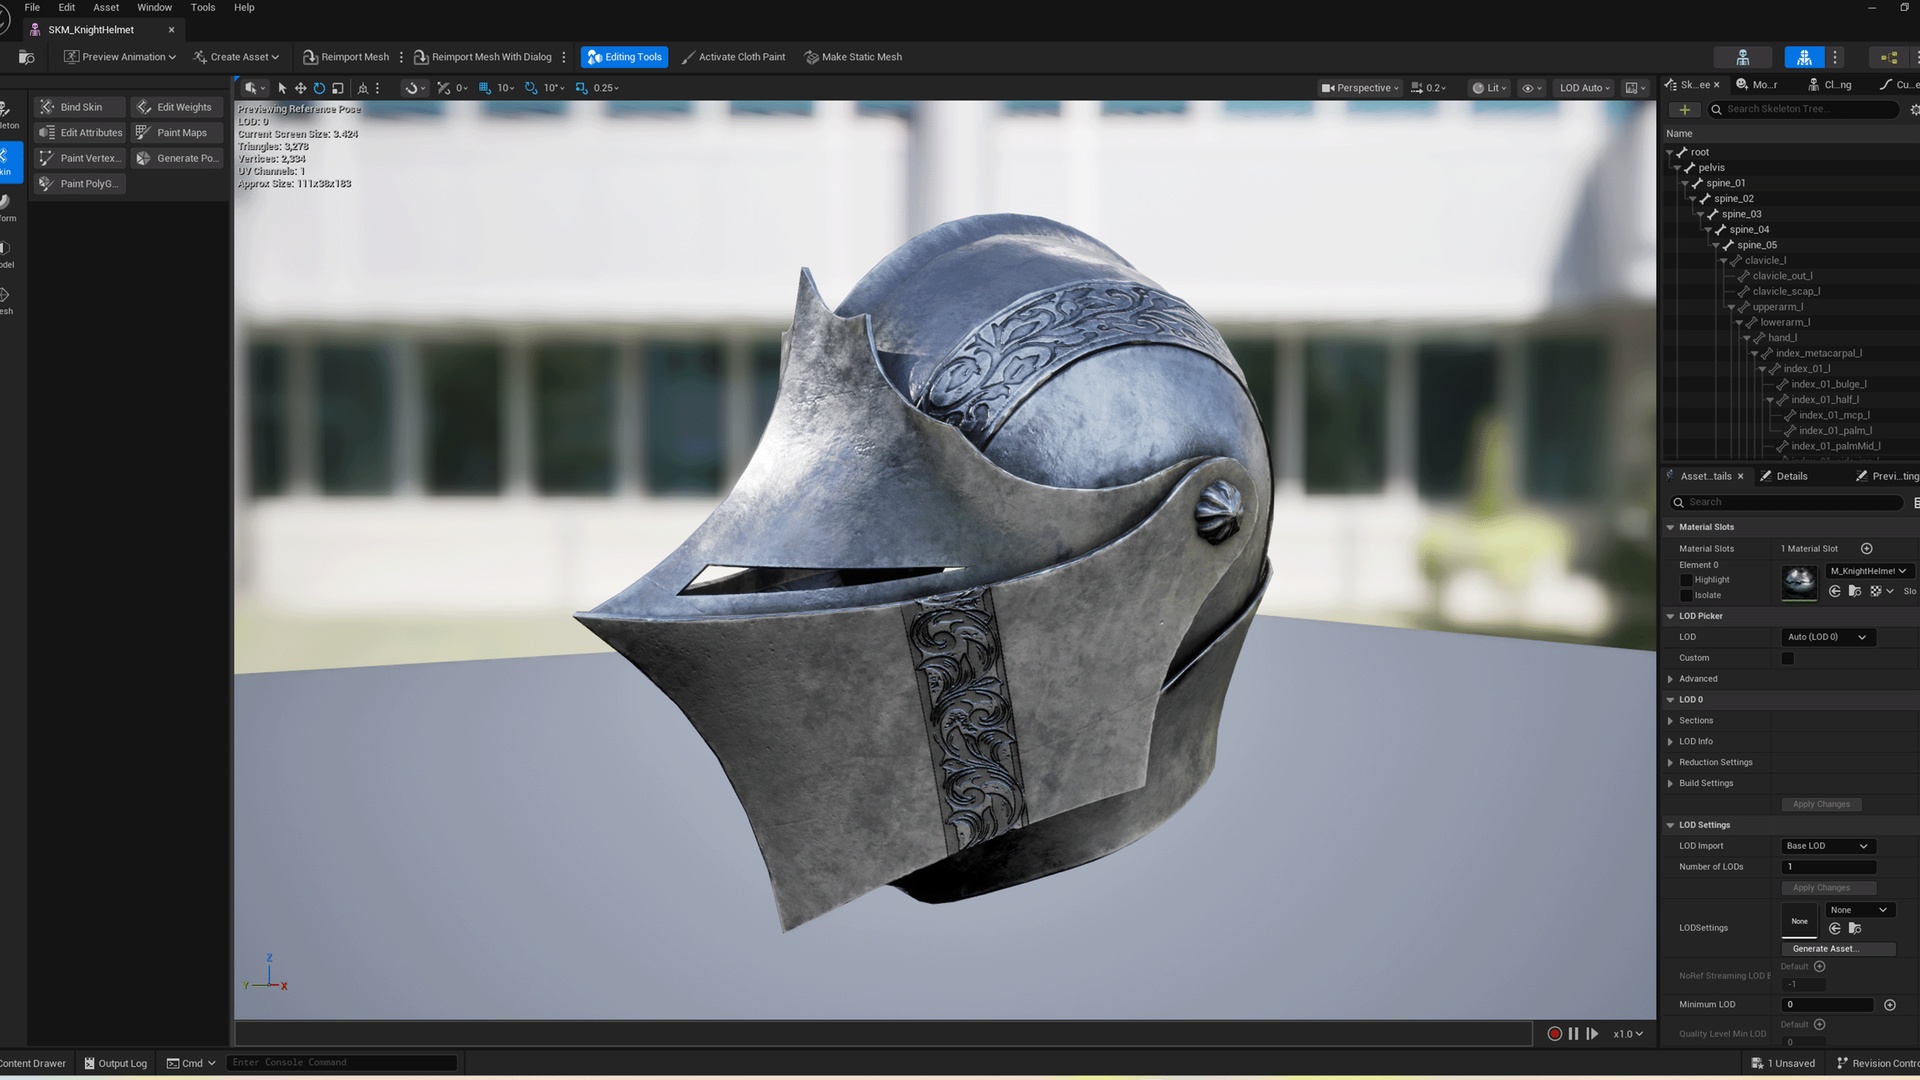Viewport: 1920px width, 1080px height.
Task: Switch to the Cl...ng clothing tab
Action: pos(1830,85)
